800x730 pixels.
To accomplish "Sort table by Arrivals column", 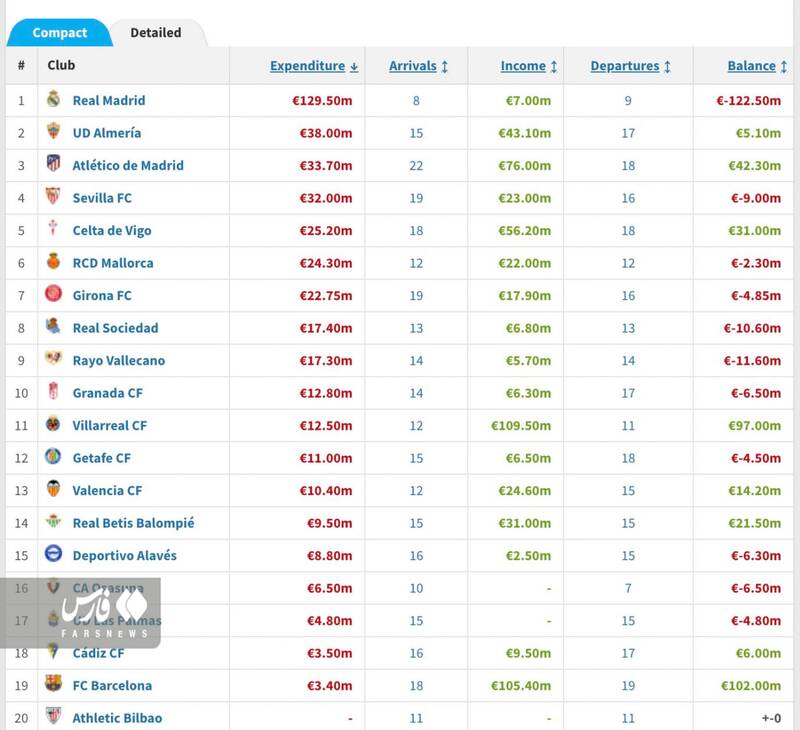I will 418,66.
